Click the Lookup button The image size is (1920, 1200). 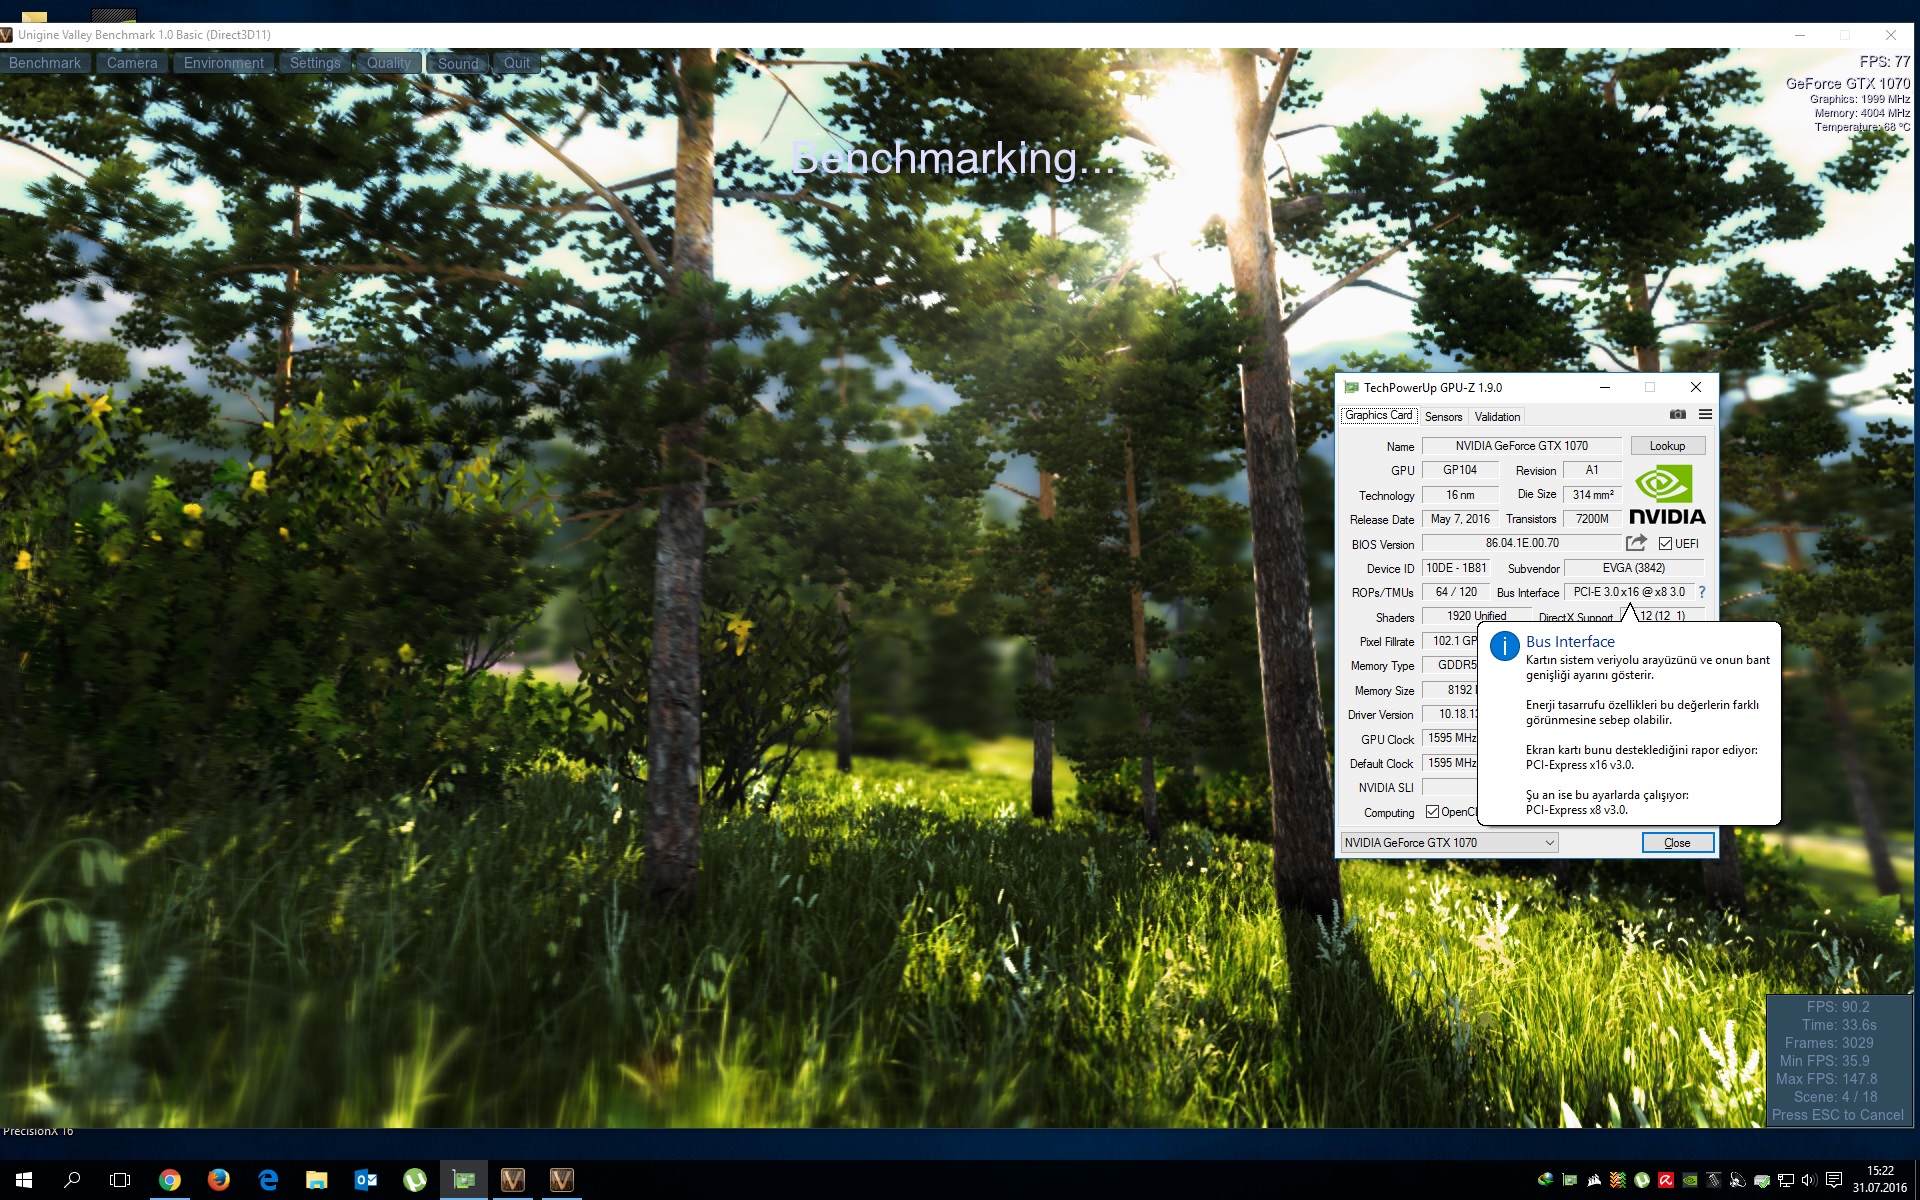[x=1667, y=446]
